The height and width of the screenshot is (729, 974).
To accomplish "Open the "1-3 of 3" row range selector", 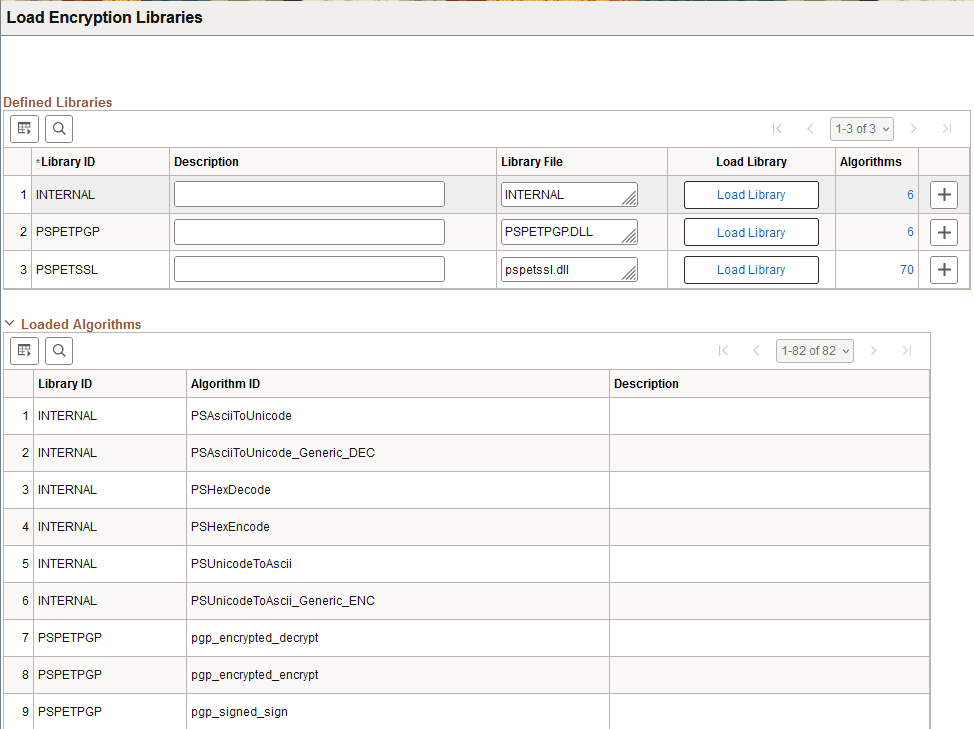I will coord(861,128).
